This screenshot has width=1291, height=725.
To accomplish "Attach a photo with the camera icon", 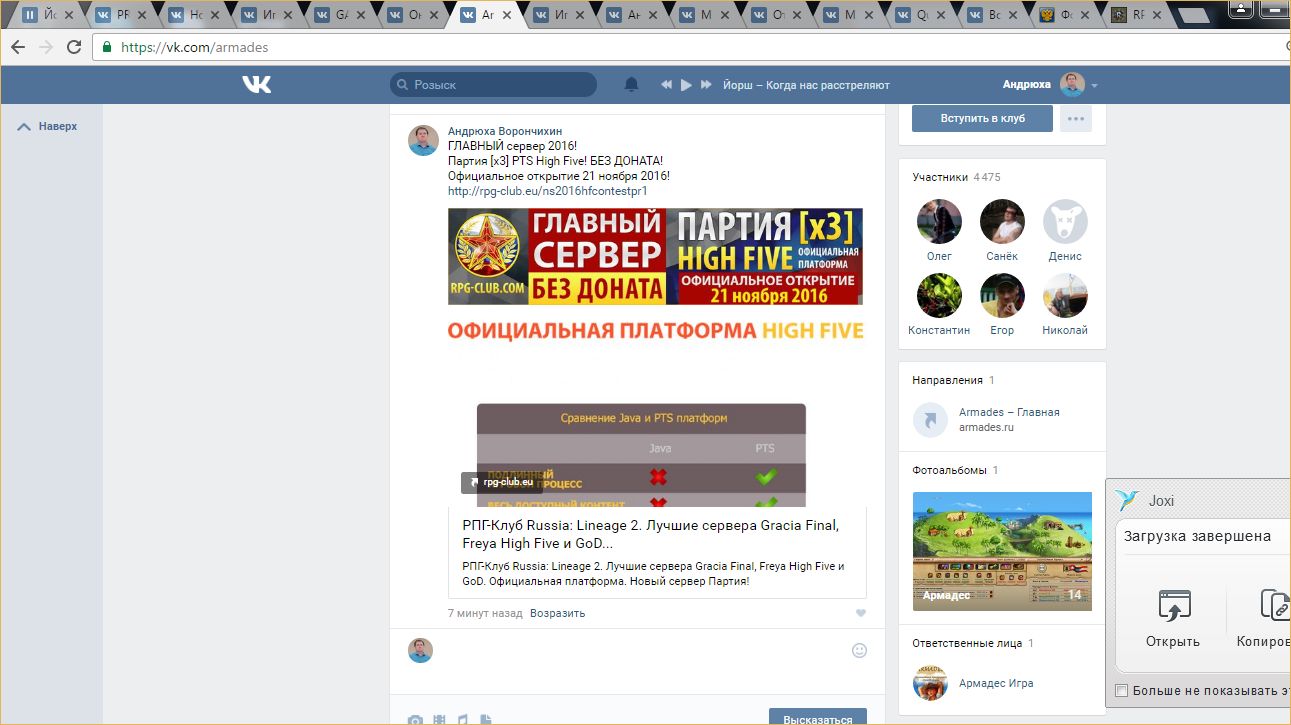I will point(415,720).
